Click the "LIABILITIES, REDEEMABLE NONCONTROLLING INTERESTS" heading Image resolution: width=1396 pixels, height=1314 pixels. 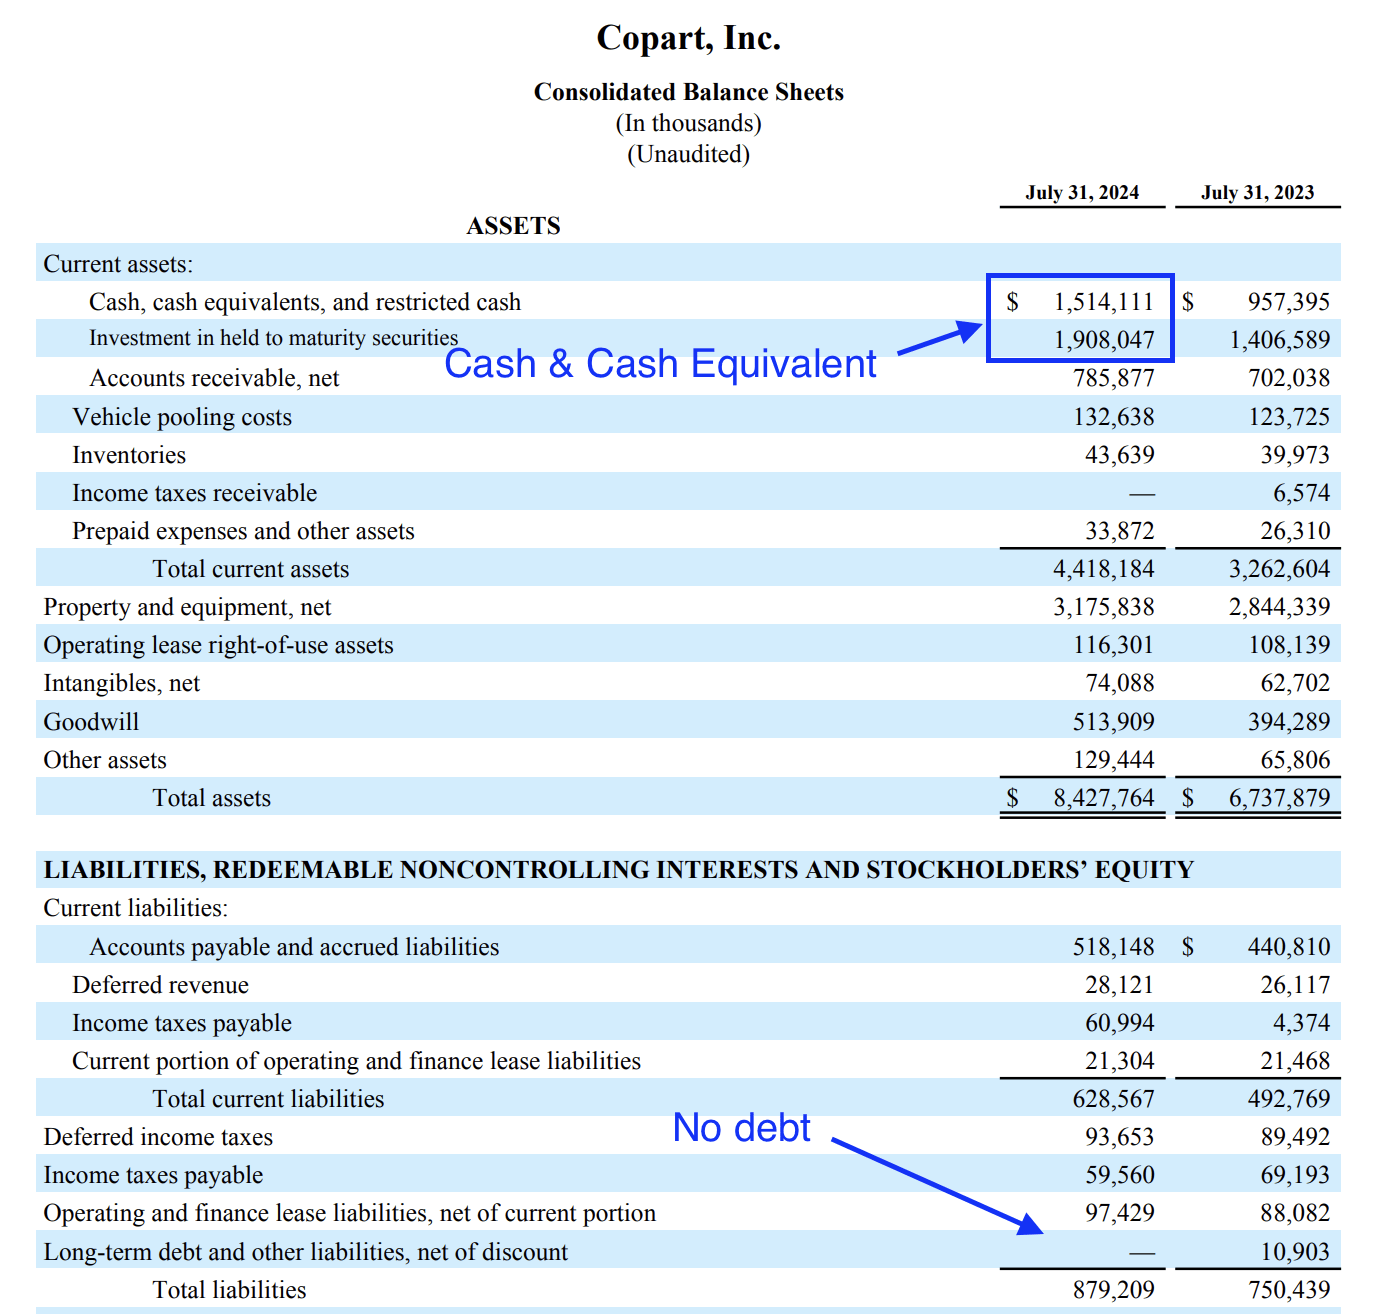[619, 870]
